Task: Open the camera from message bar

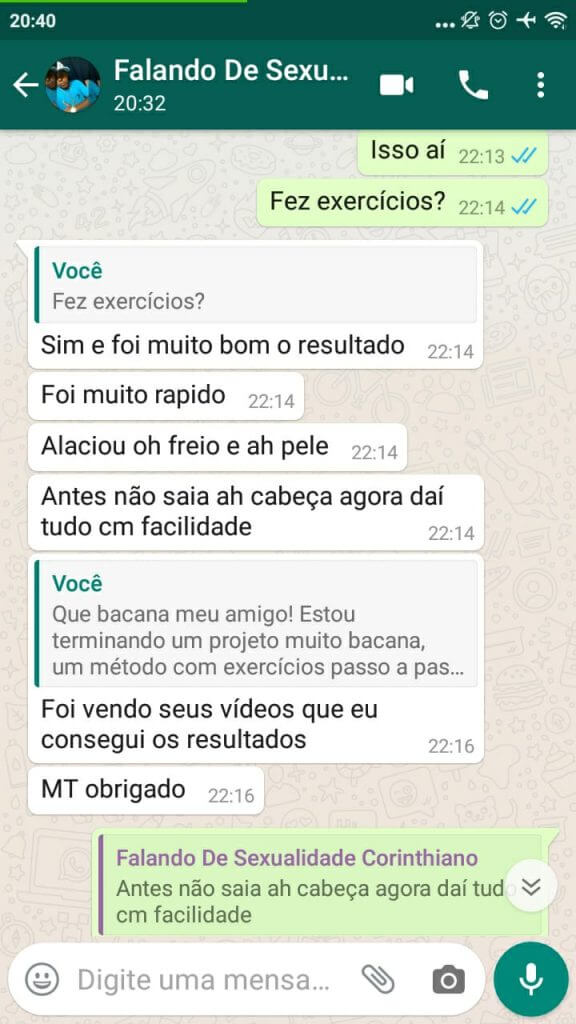Action: 449,980
